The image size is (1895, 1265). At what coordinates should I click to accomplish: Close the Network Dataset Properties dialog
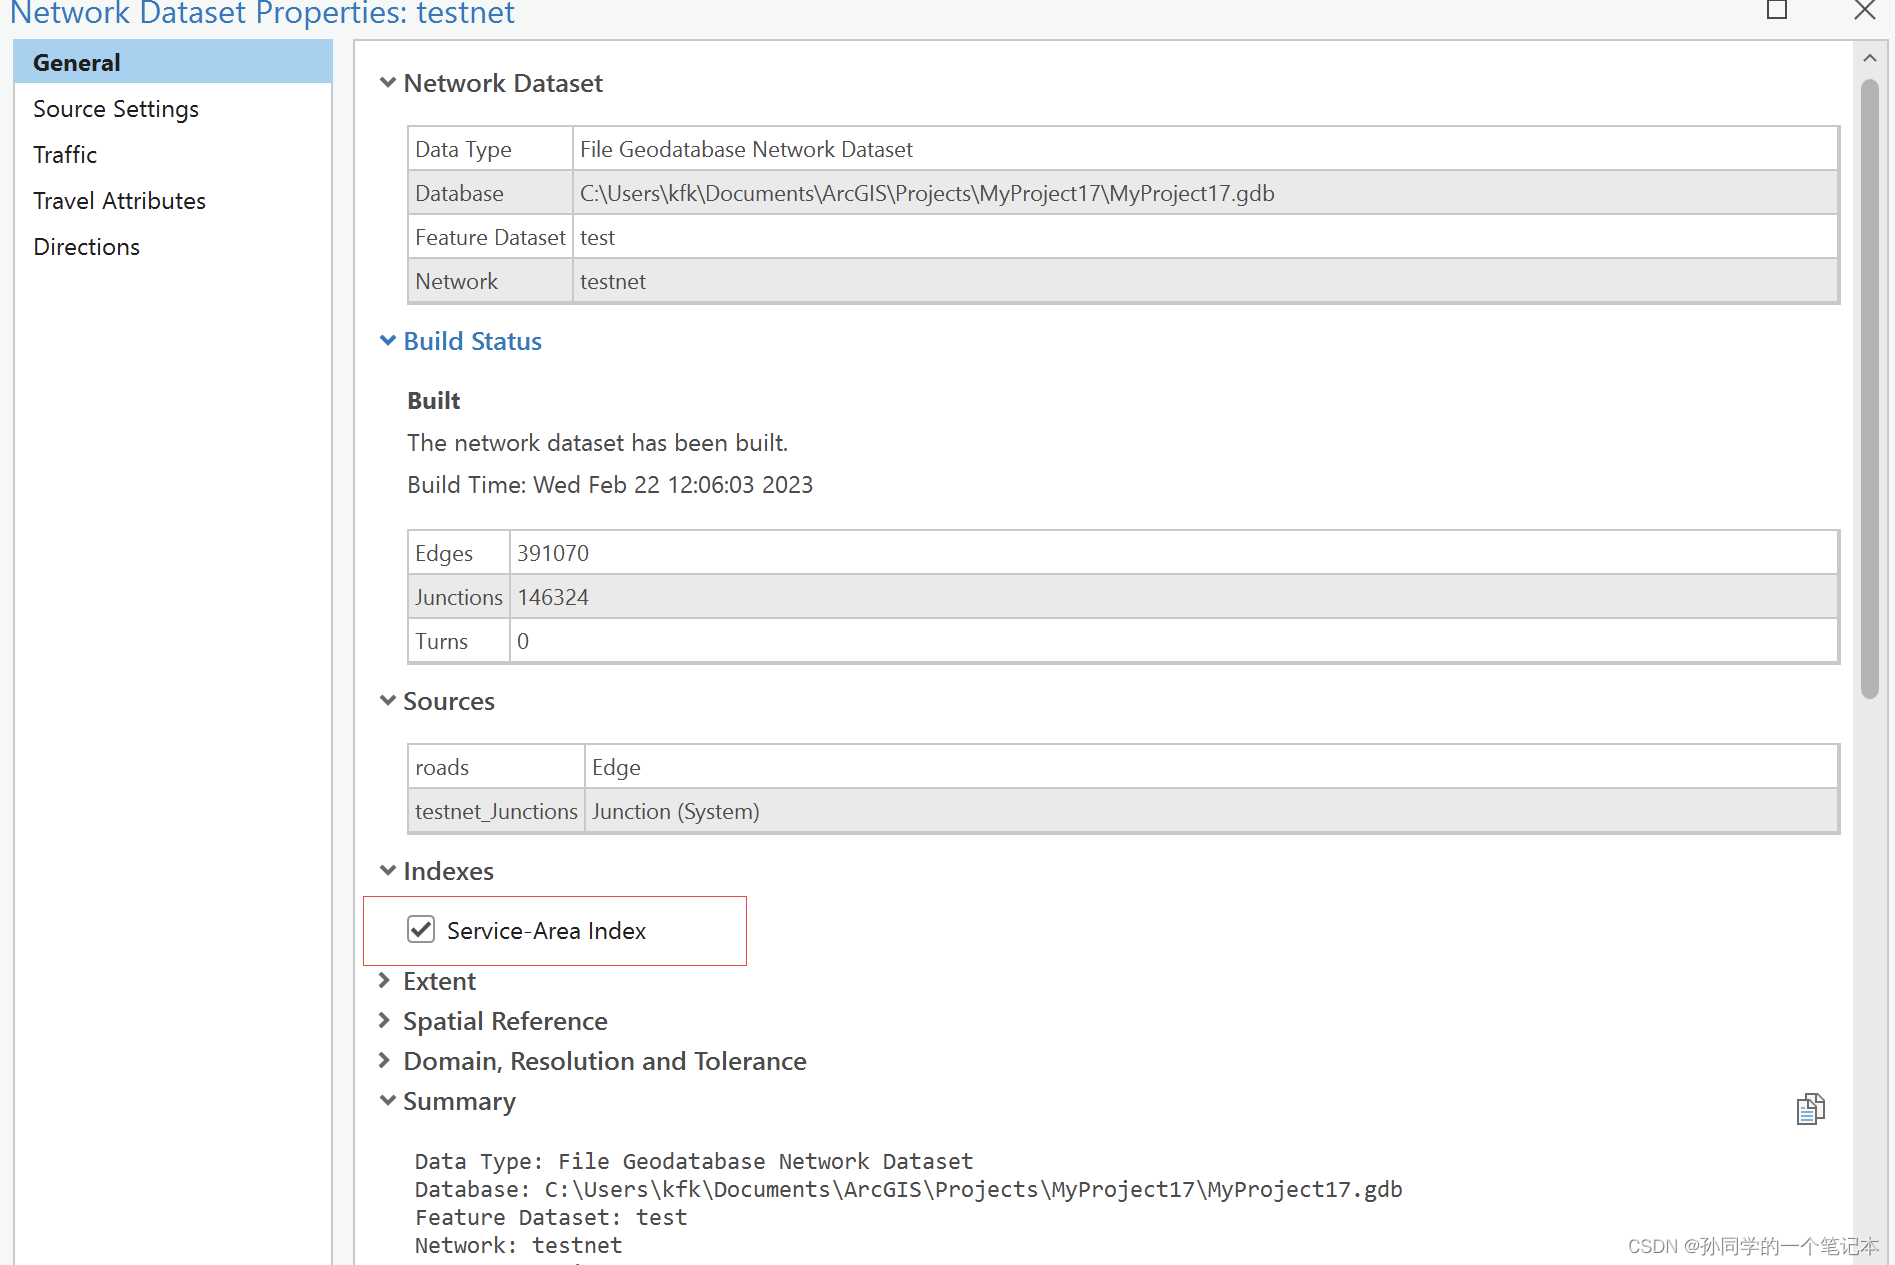(x=1864, y=10)
